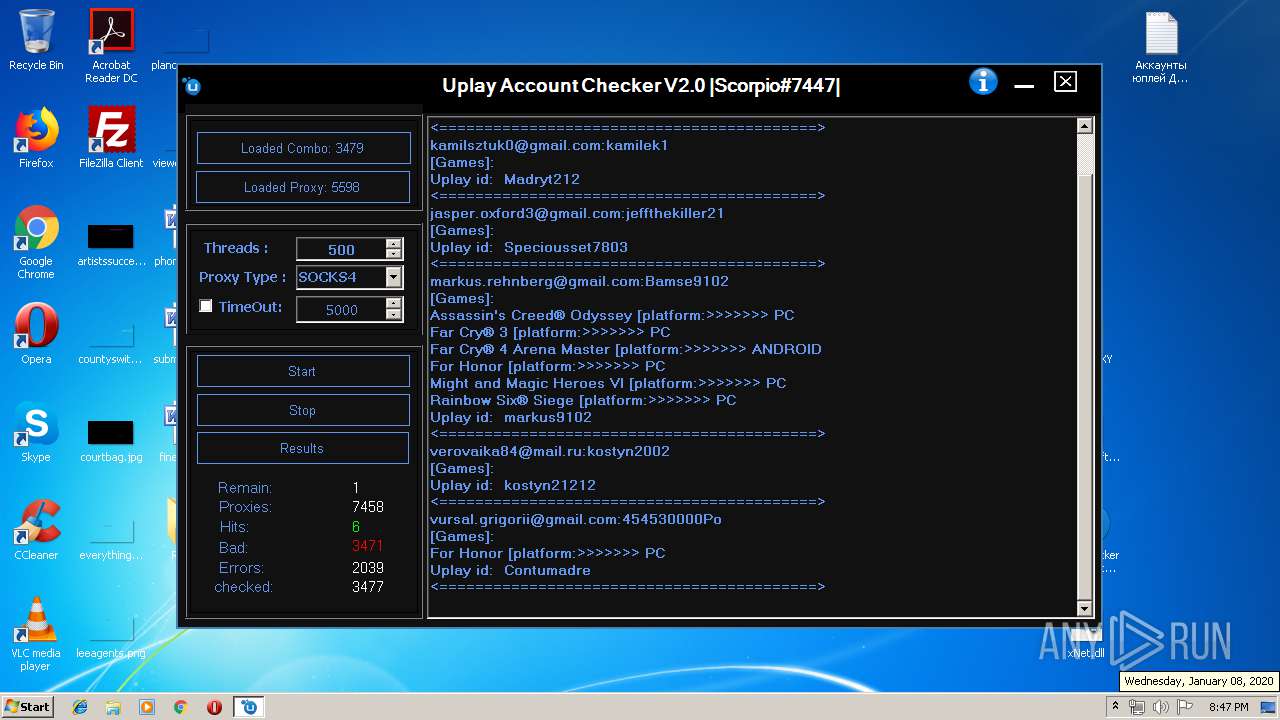The width and height of the screenshot is (1280, 720).
Task: Click the Threads value field
Action: (341, 249)
